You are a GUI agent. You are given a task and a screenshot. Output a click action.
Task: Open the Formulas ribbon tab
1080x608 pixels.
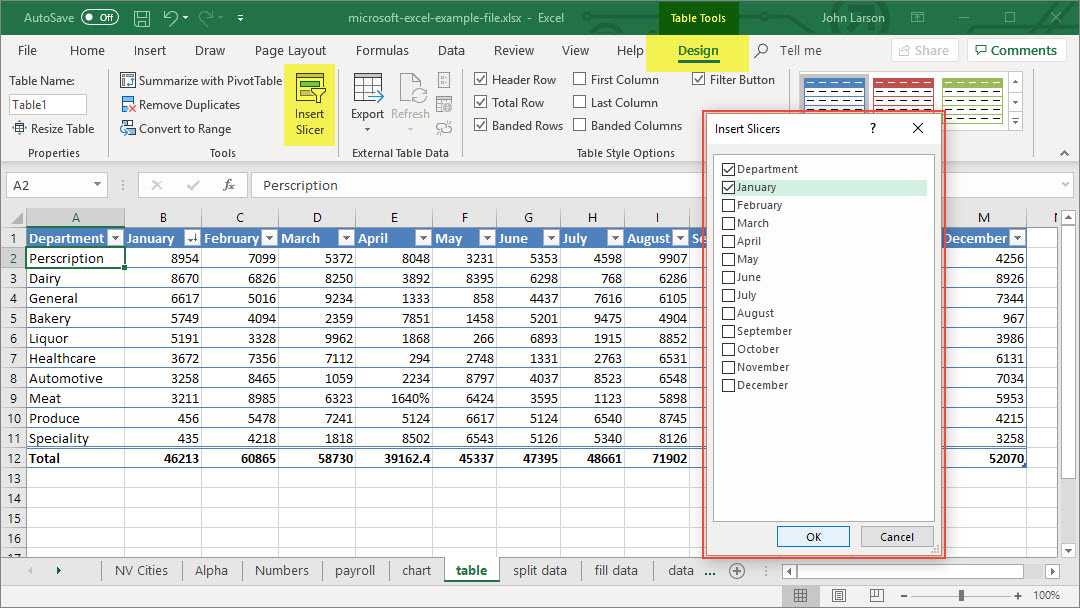click(382, 51)
